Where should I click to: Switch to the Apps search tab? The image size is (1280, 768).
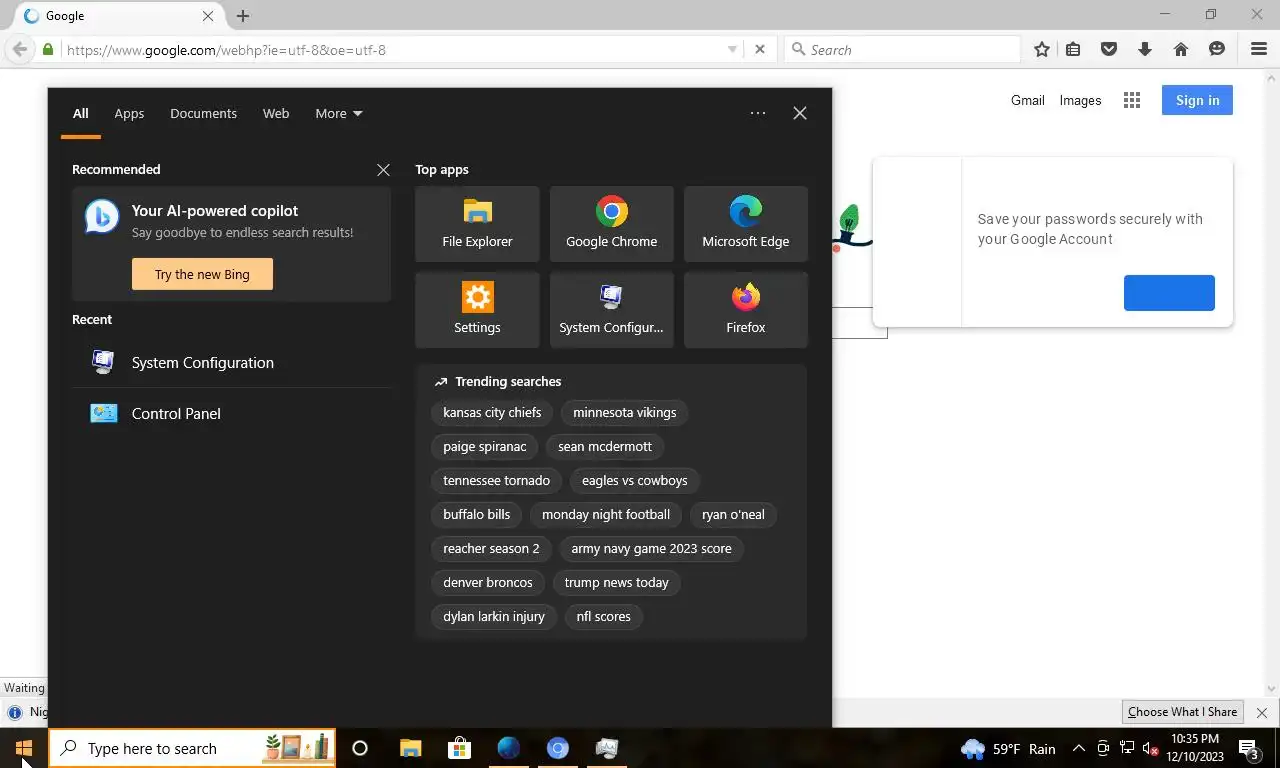pyautogui.click(x=129, y=113)
